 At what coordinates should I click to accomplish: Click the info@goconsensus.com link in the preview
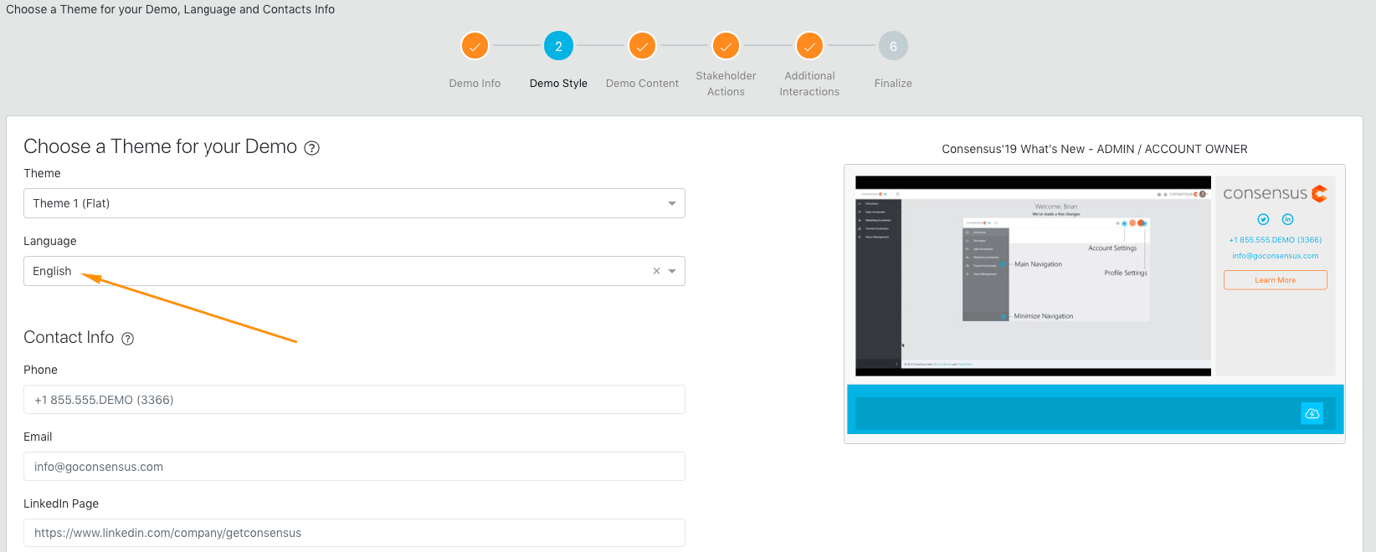pos(1275,256)
